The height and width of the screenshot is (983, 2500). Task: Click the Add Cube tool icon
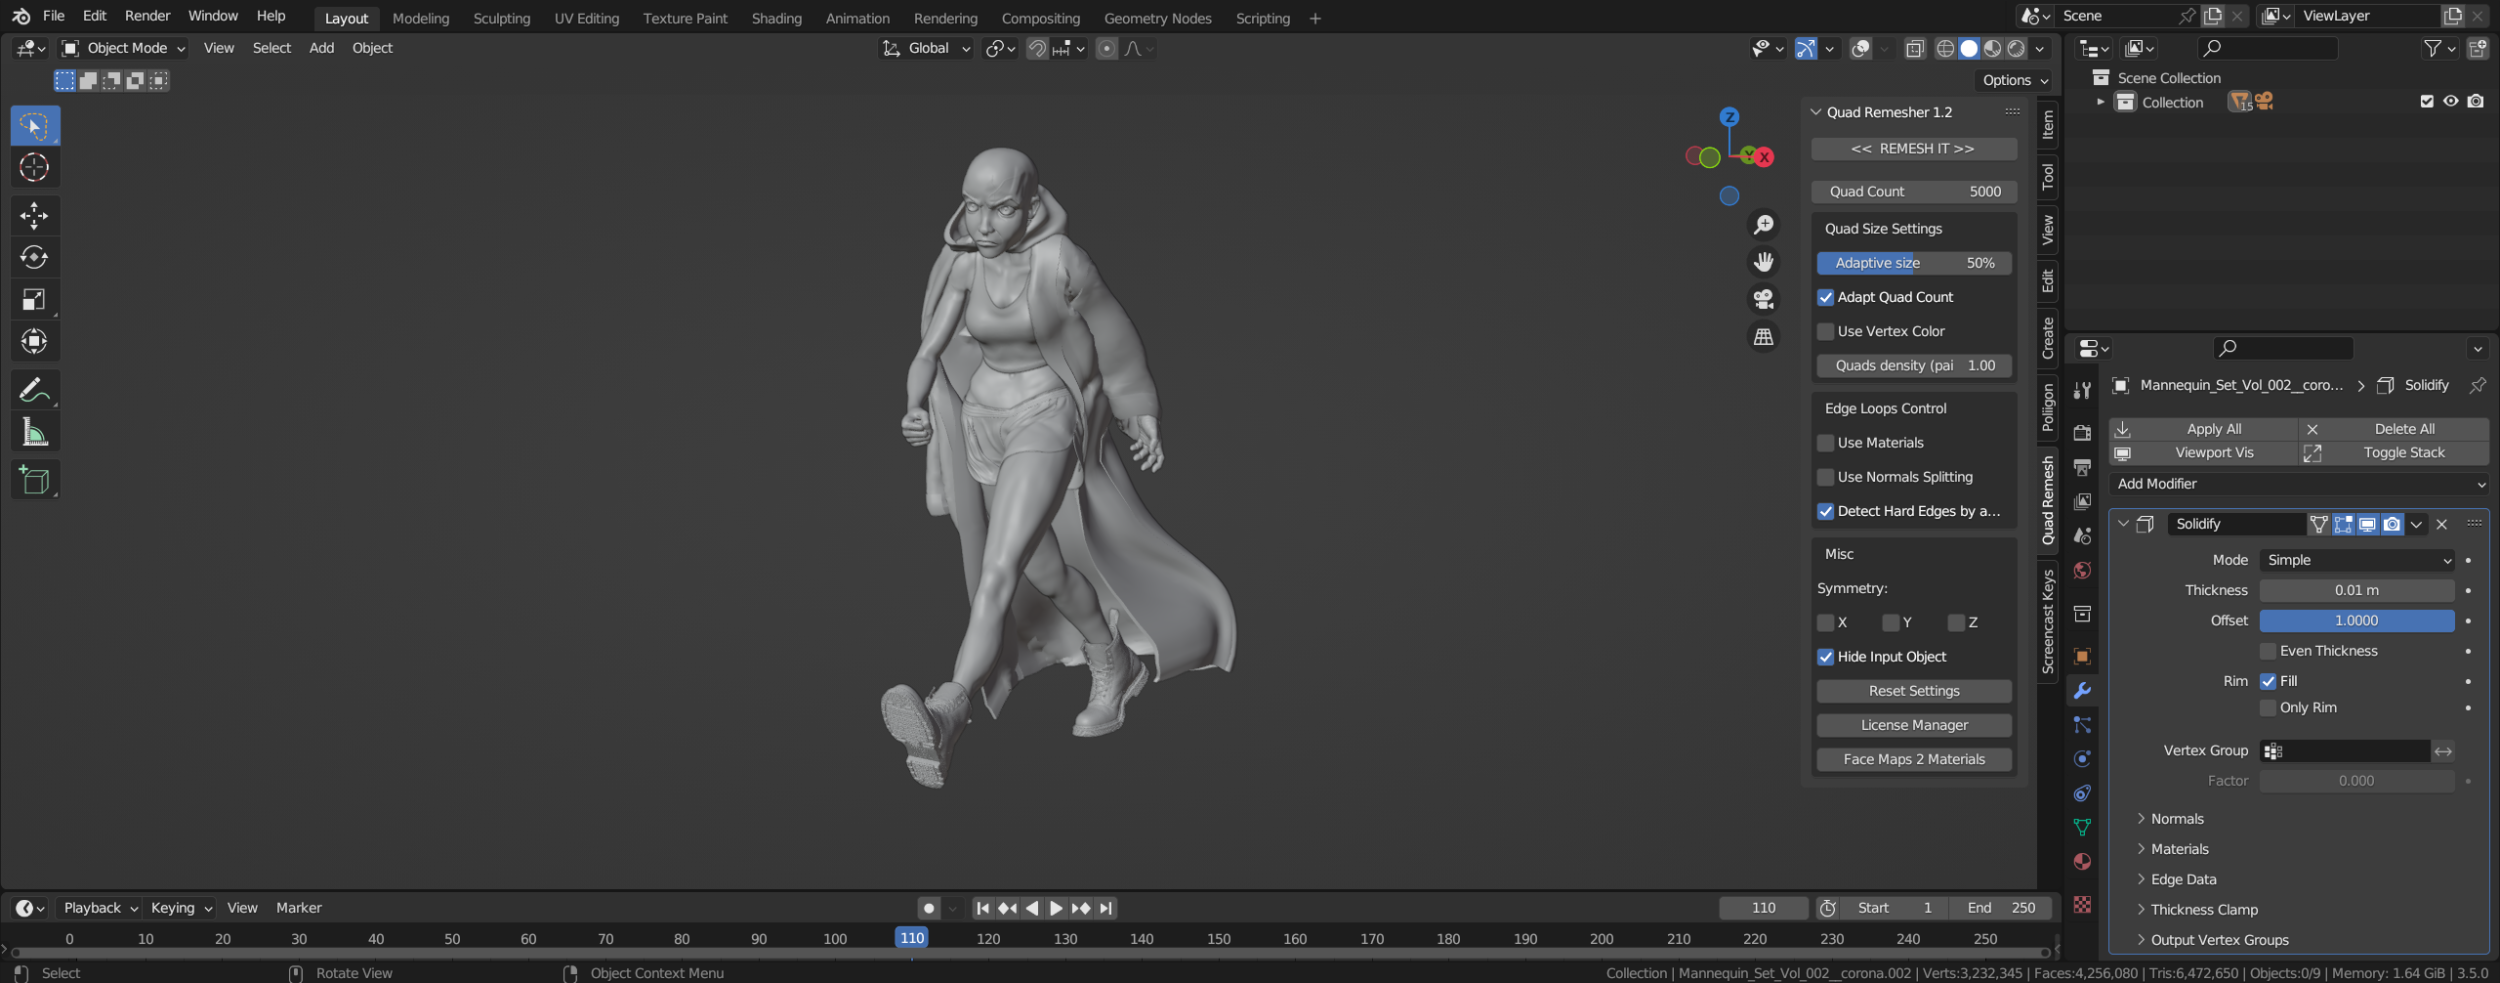click(x=34, y=481)
